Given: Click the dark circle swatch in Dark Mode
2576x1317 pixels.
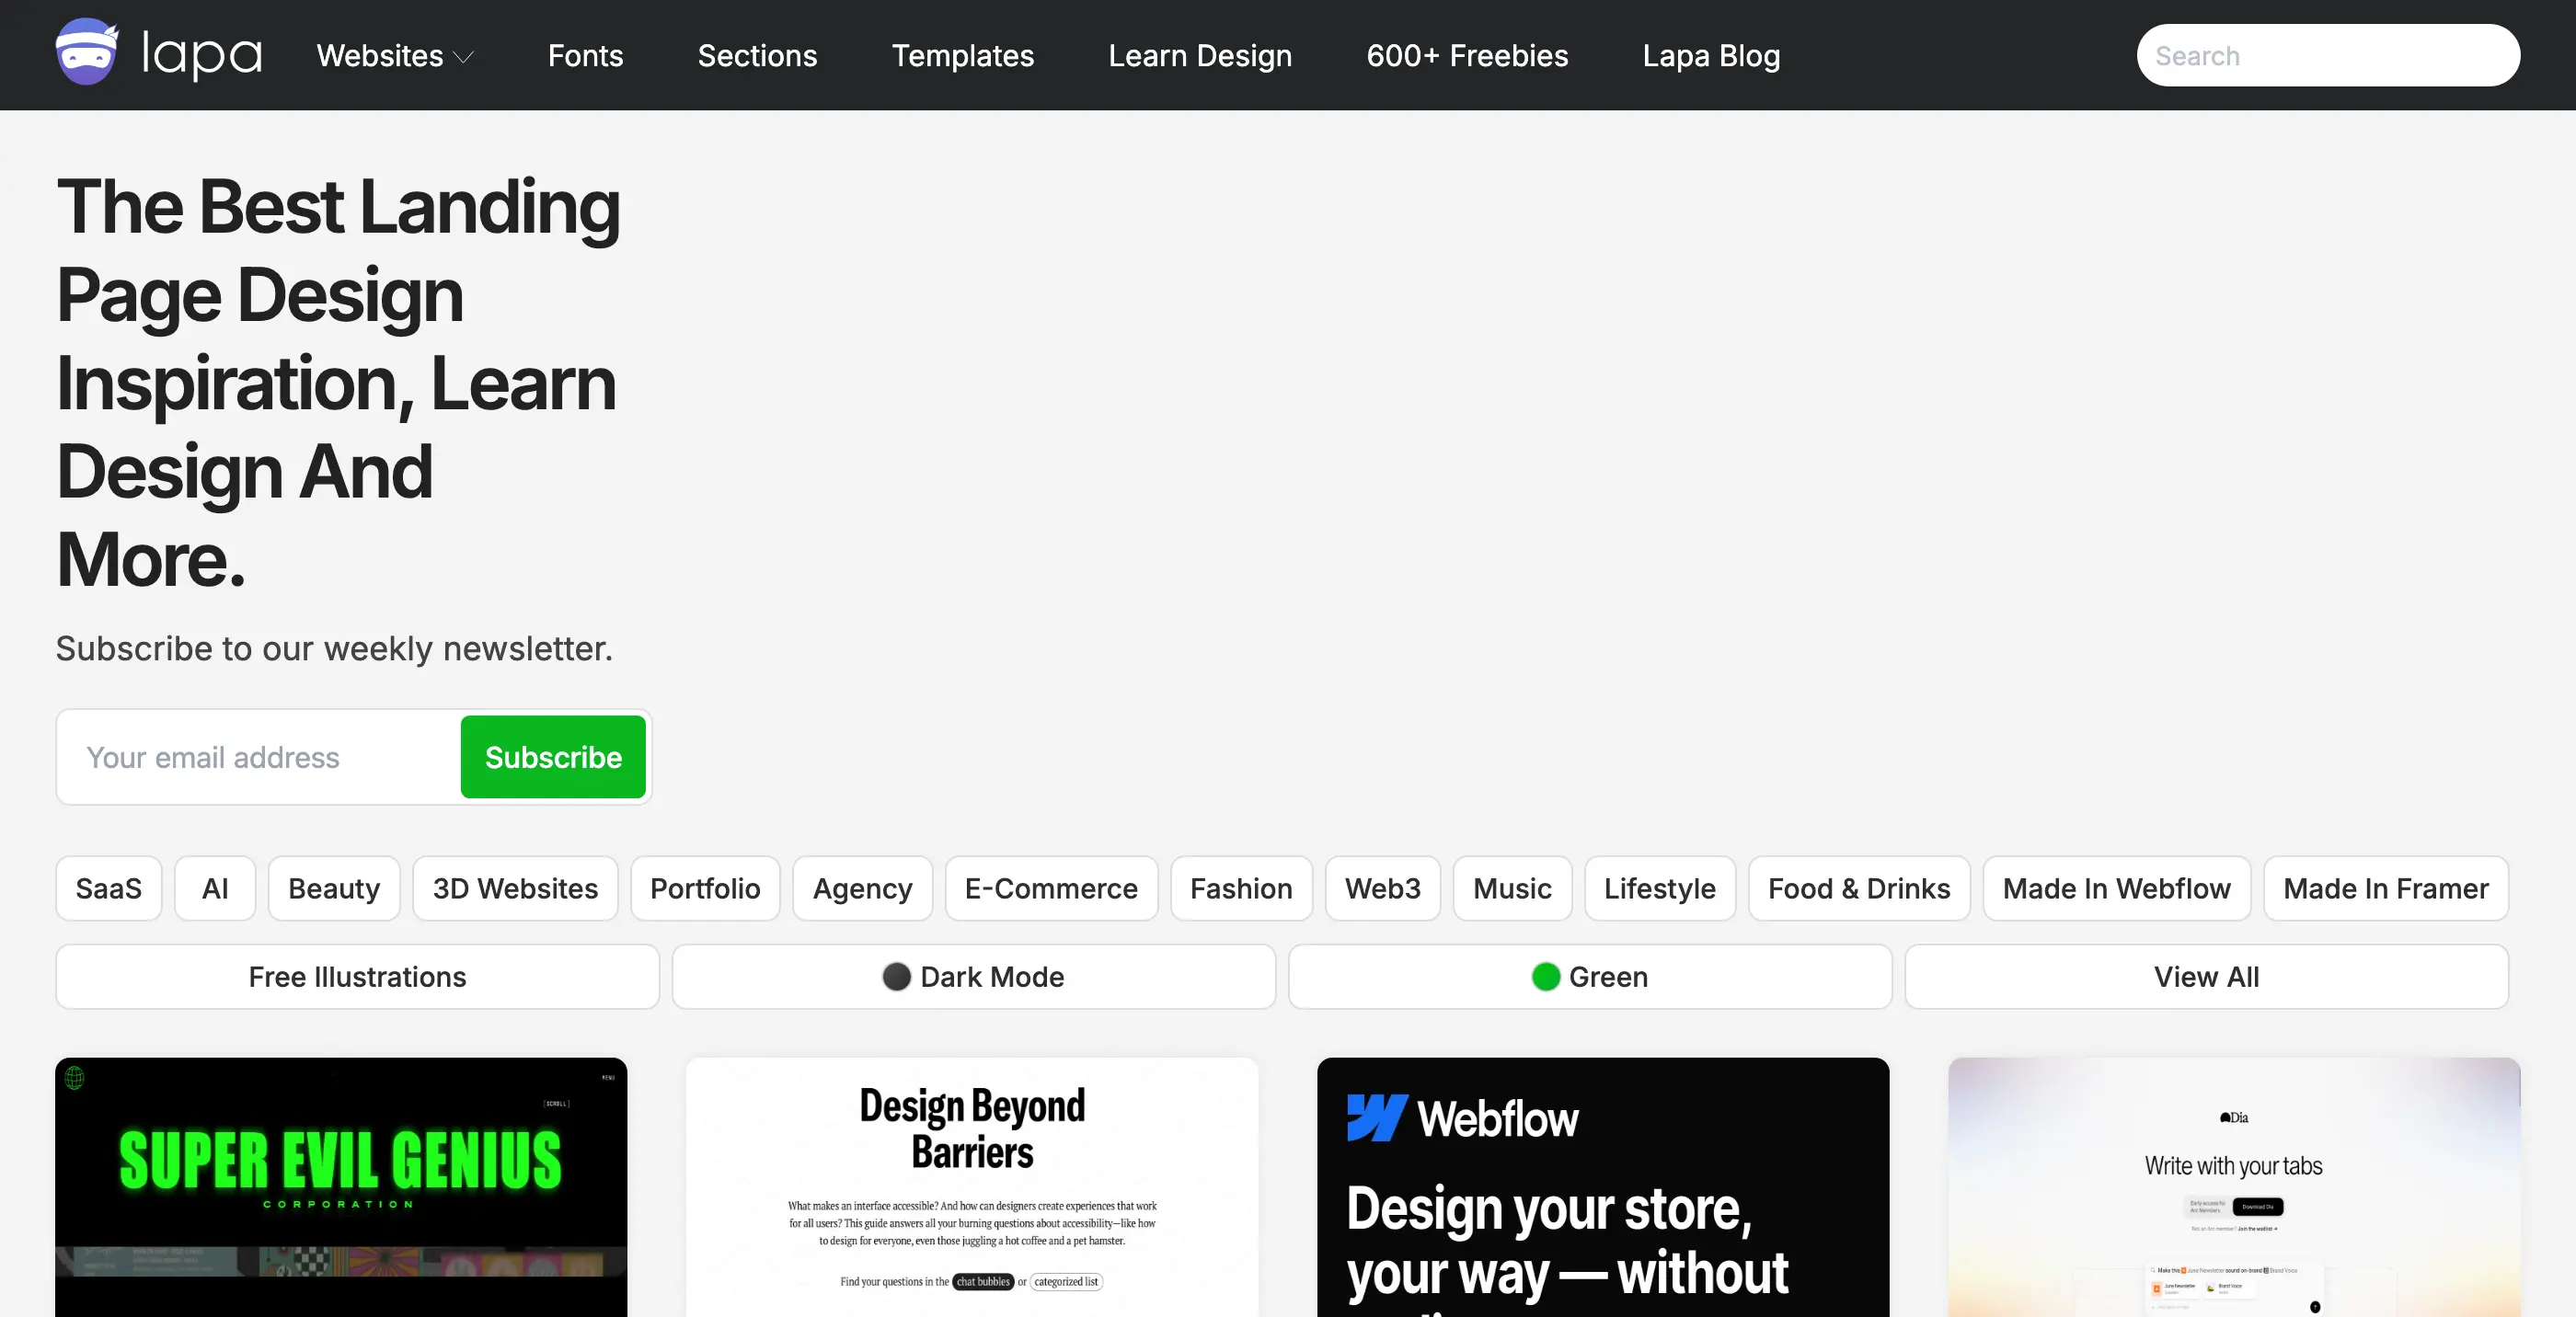Looking at the screenshot, I should 896,976.
